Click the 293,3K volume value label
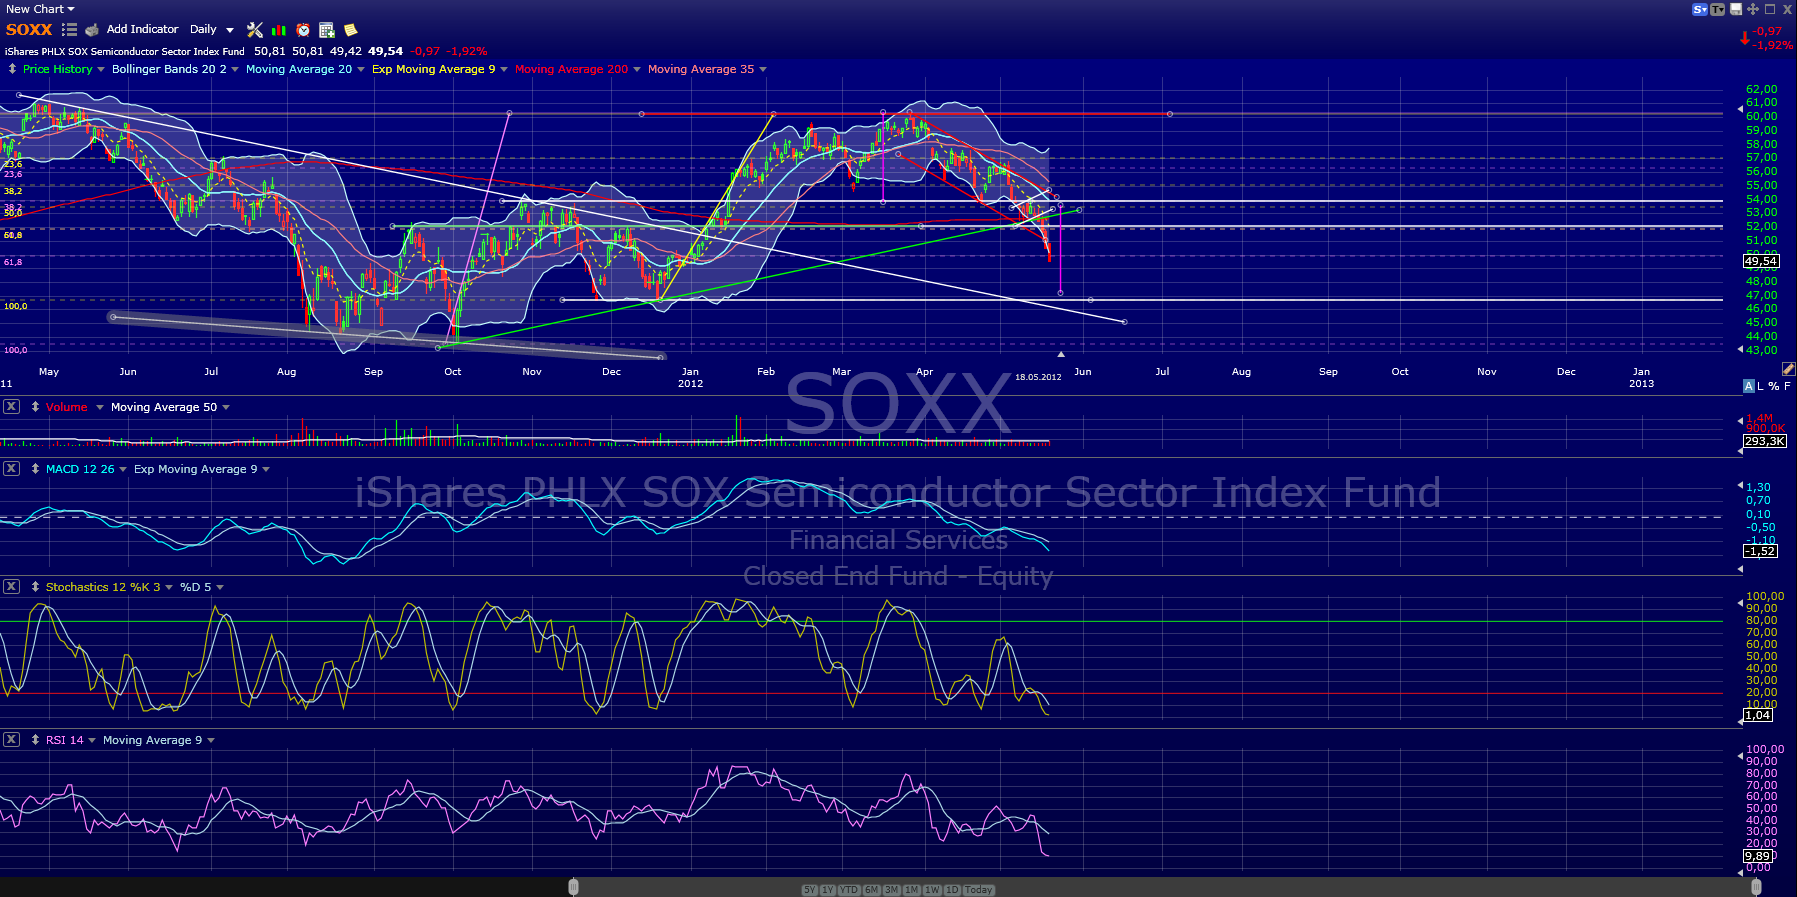 (1764, 441)
